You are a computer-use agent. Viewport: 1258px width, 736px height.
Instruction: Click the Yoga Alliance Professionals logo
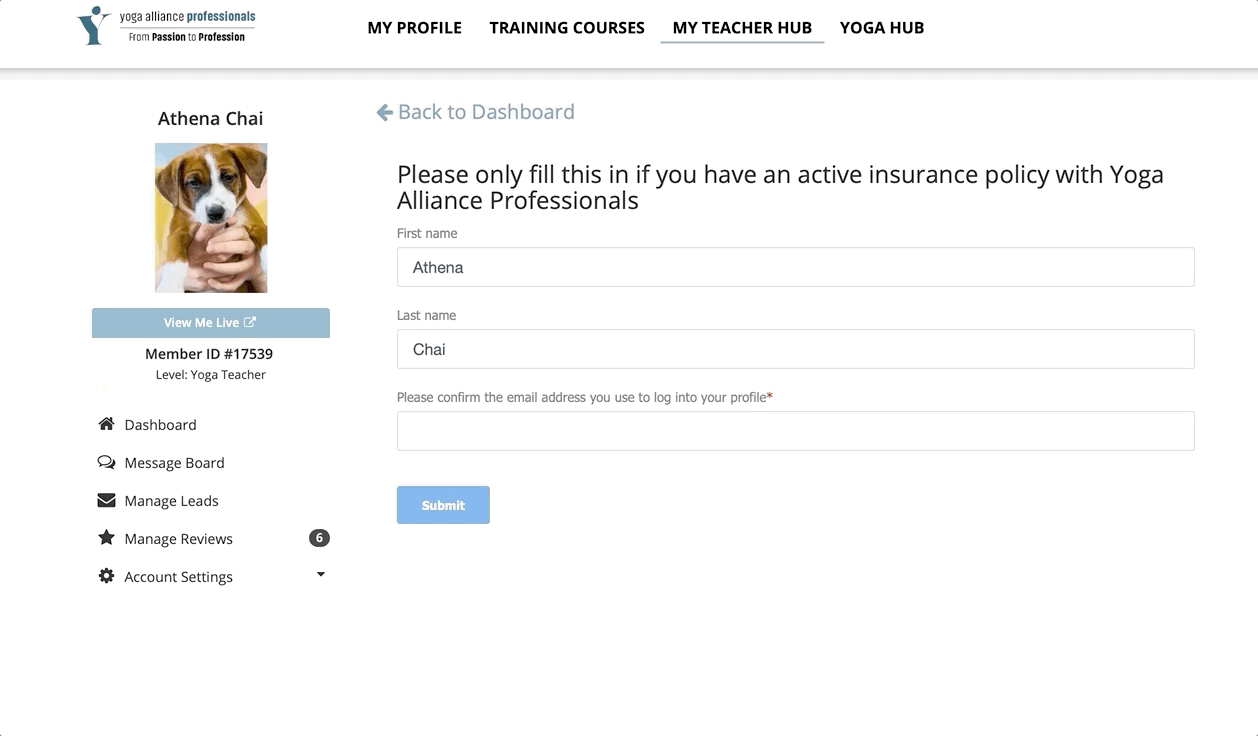coord(167,27)
